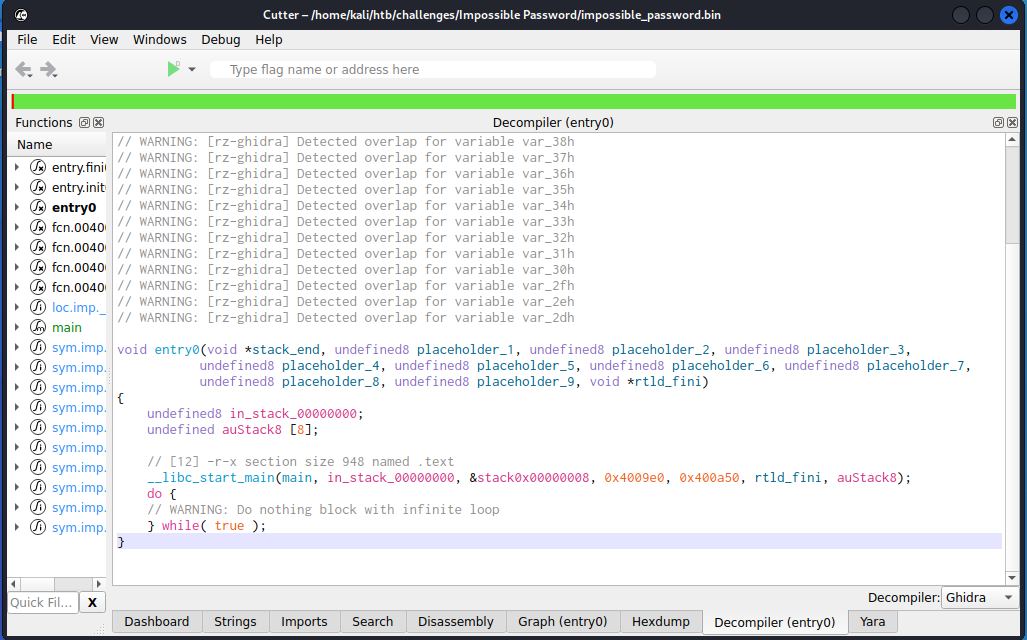1027x640 pixels.
Task: Close the Functions panel
Action: coord(98,122)
